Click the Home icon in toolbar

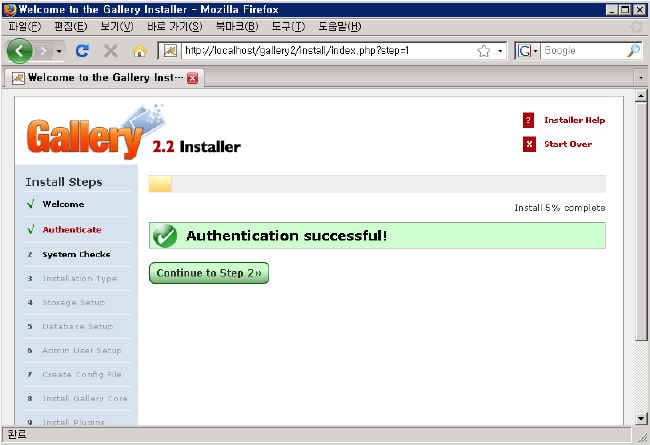pyautogui.click(x=139, y=50)
